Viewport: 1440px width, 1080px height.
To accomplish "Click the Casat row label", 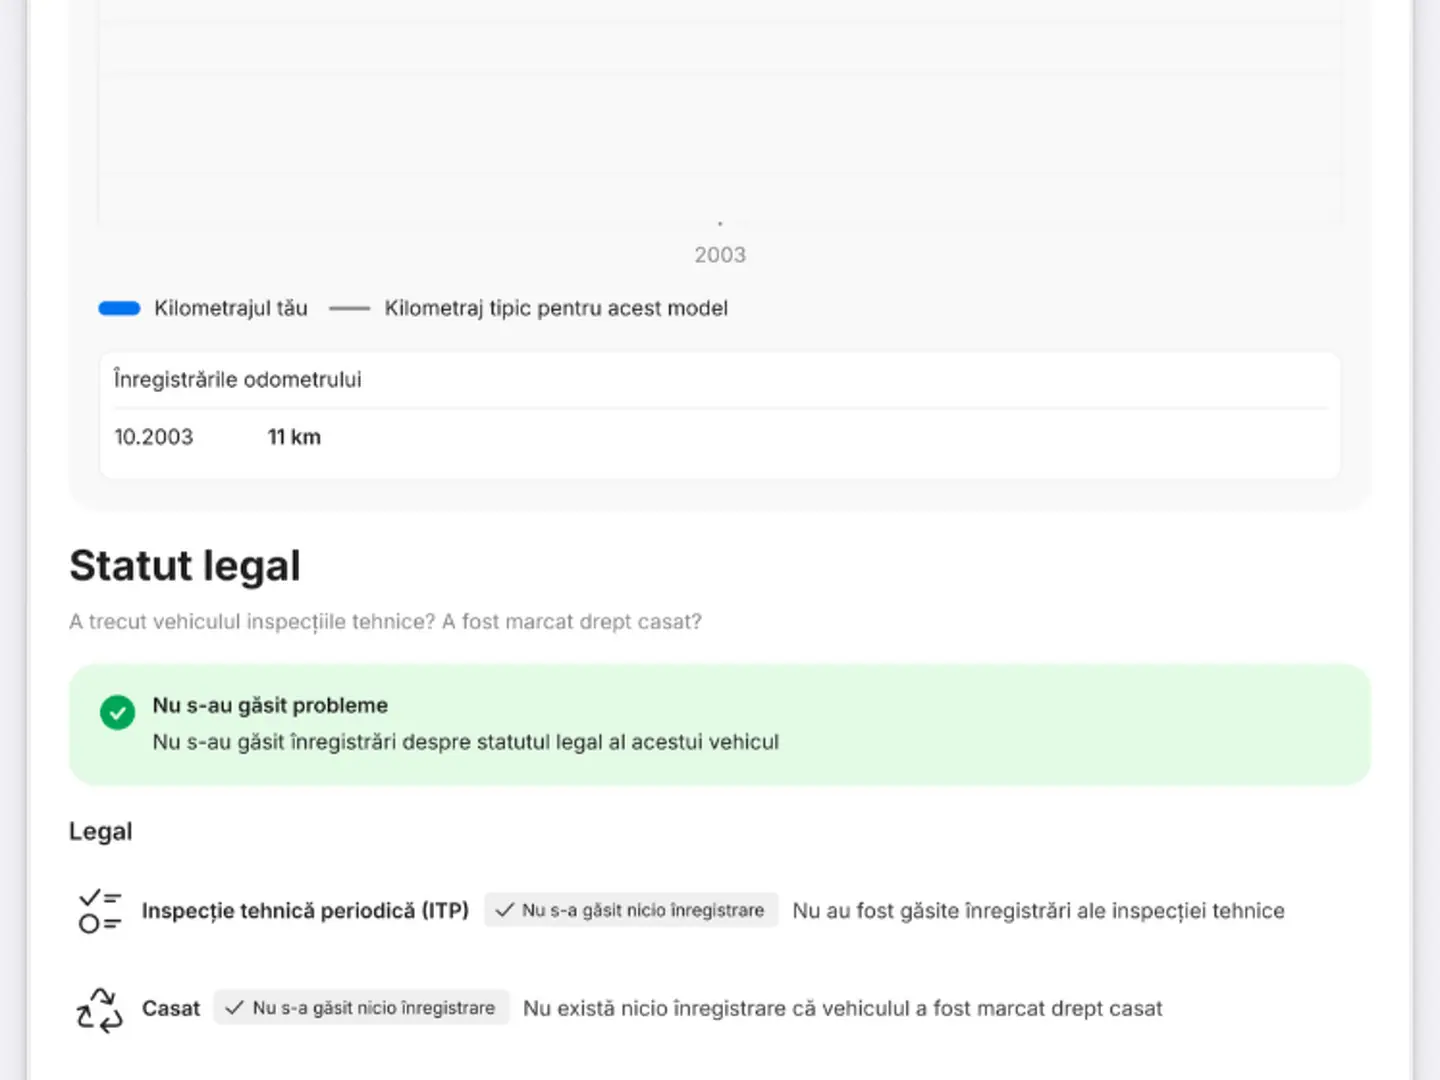I will [x=171, y=1009].
